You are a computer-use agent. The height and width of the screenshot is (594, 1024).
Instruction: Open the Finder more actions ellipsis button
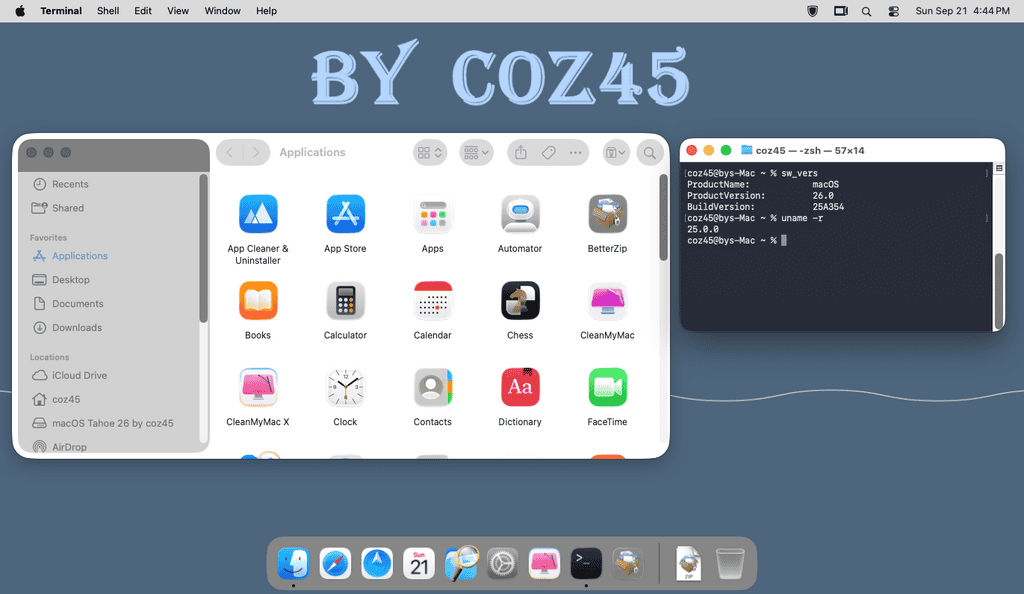(575, 153)
